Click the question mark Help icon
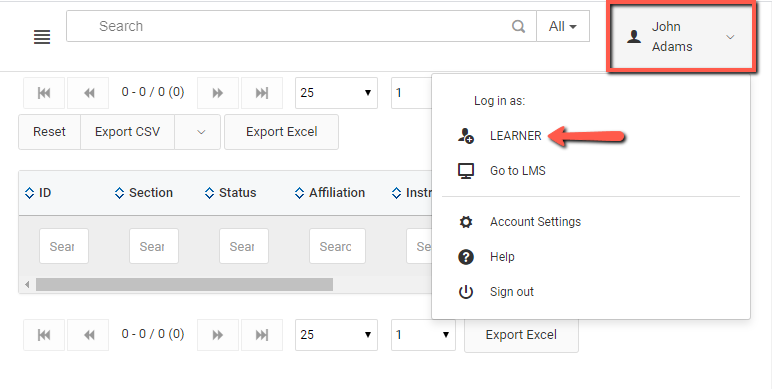Viewport: 772px width, 389px height. [466, 257]
